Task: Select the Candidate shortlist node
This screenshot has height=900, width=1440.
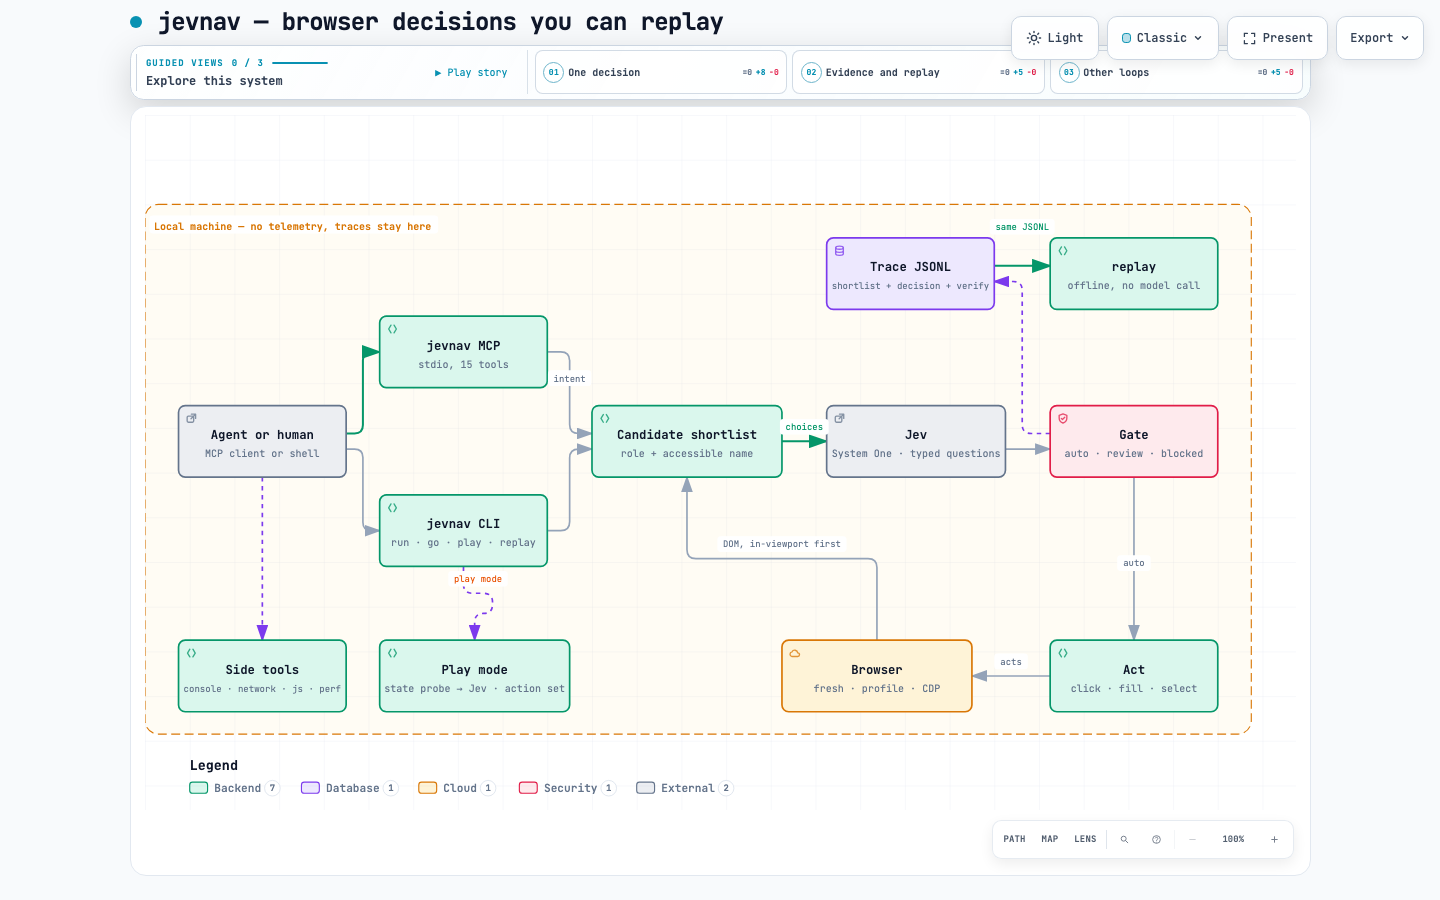Action: pos(687,441)
